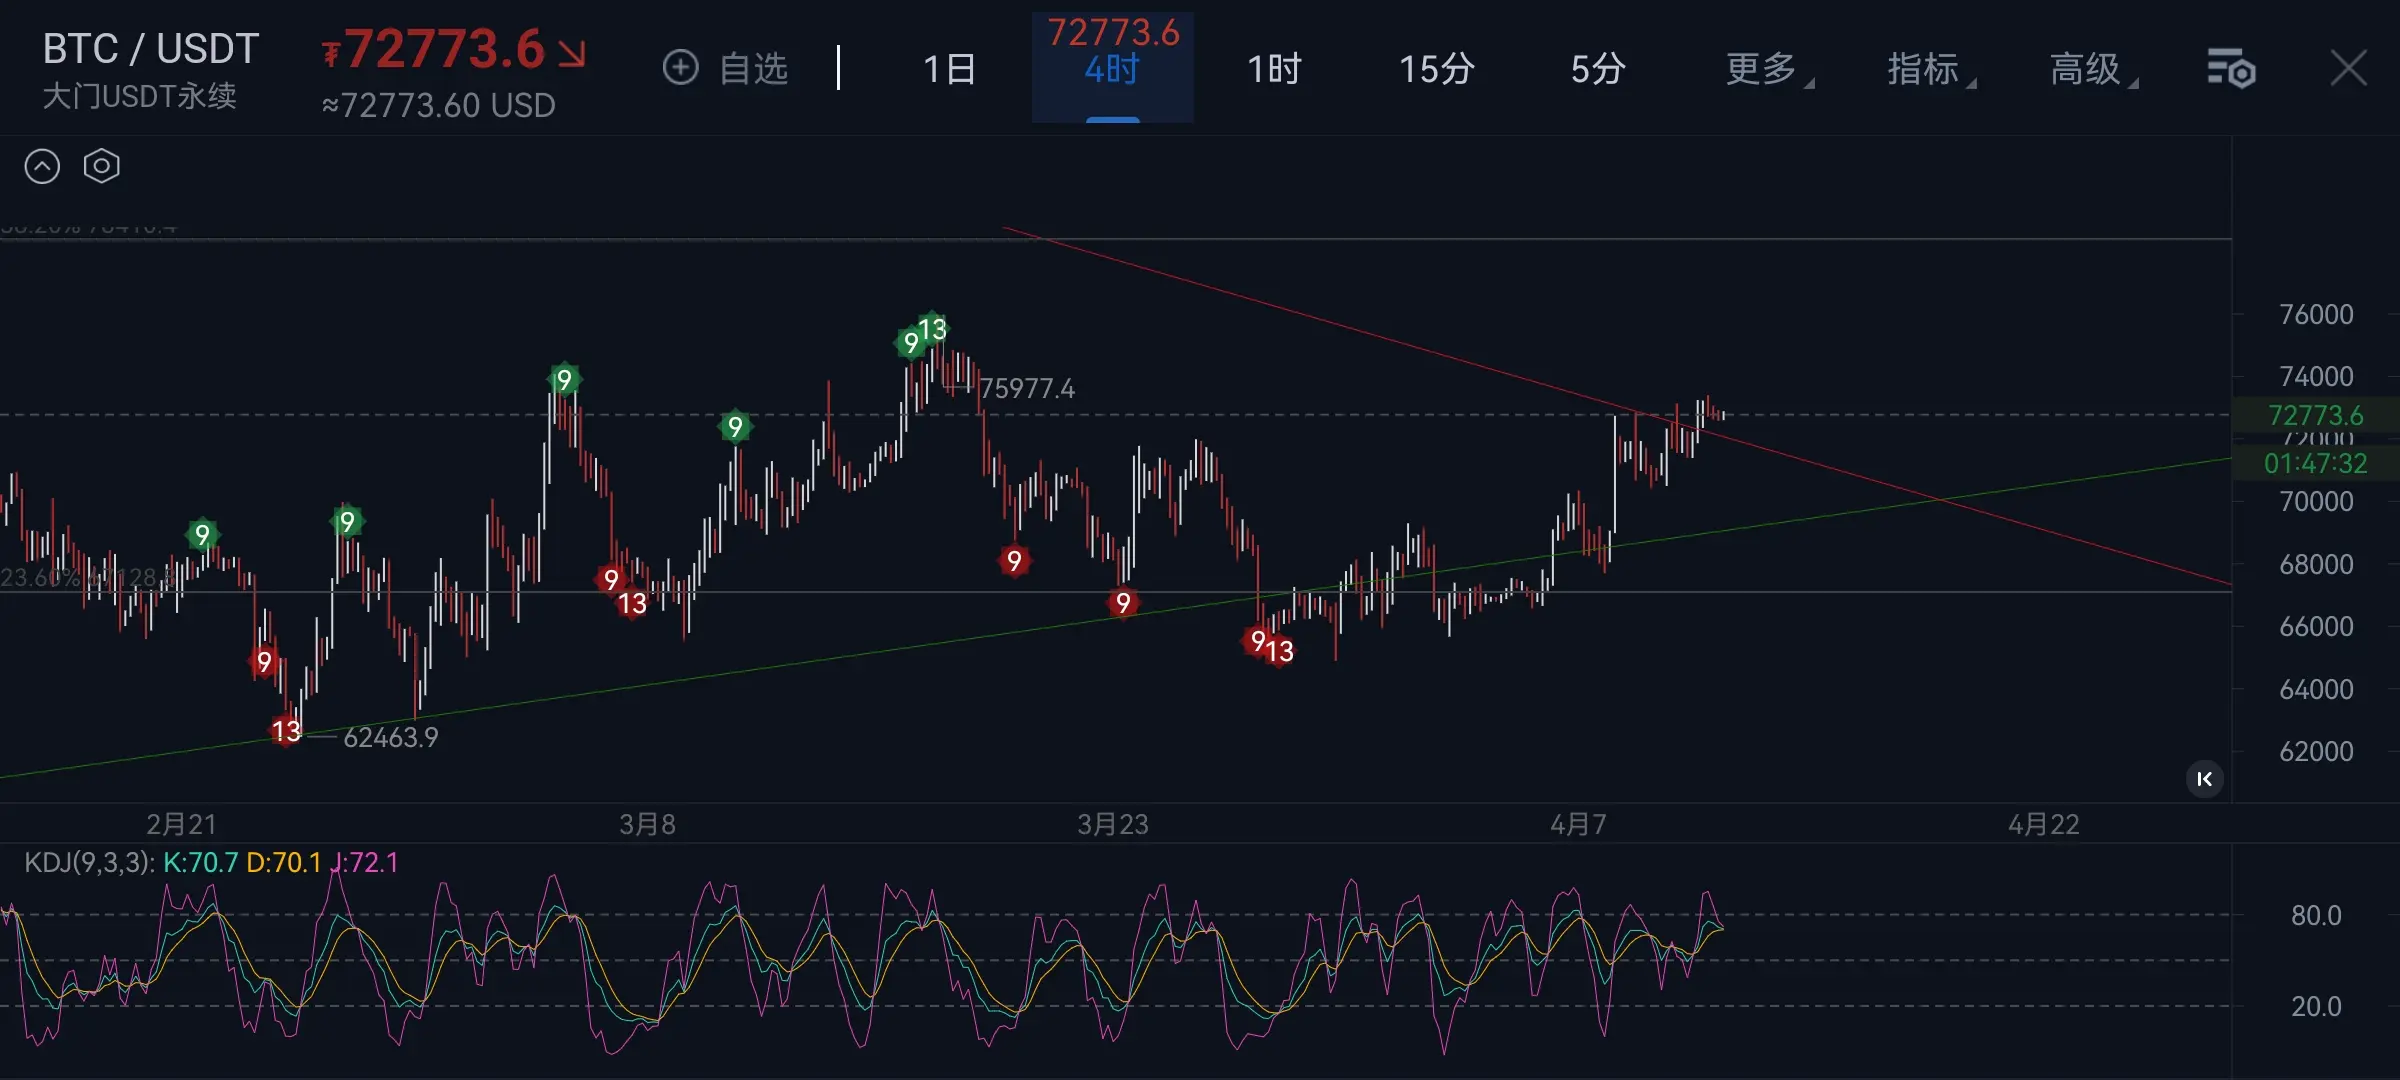Open chart settings hexagon icon

101,166
